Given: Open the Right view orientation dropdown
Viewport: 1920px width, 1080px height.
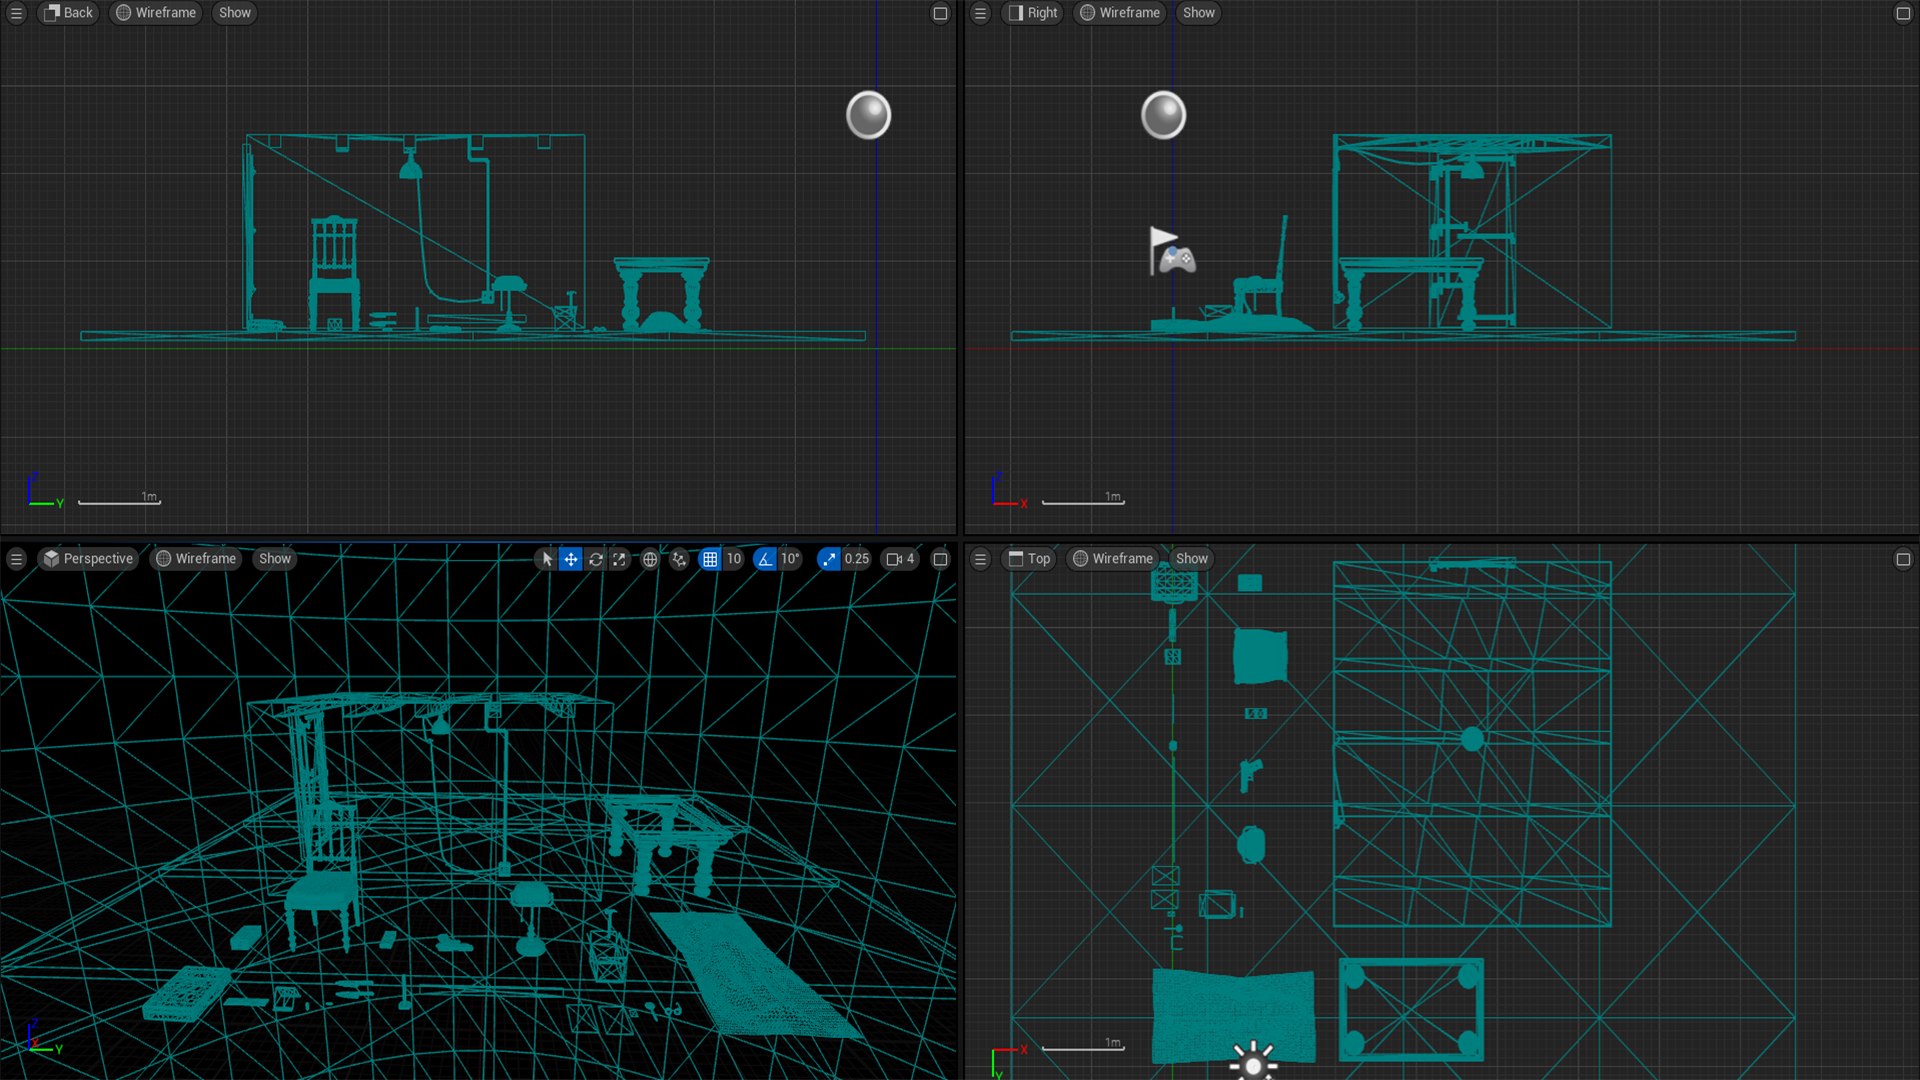Looking at the screenshot, I should point(1033,13).
